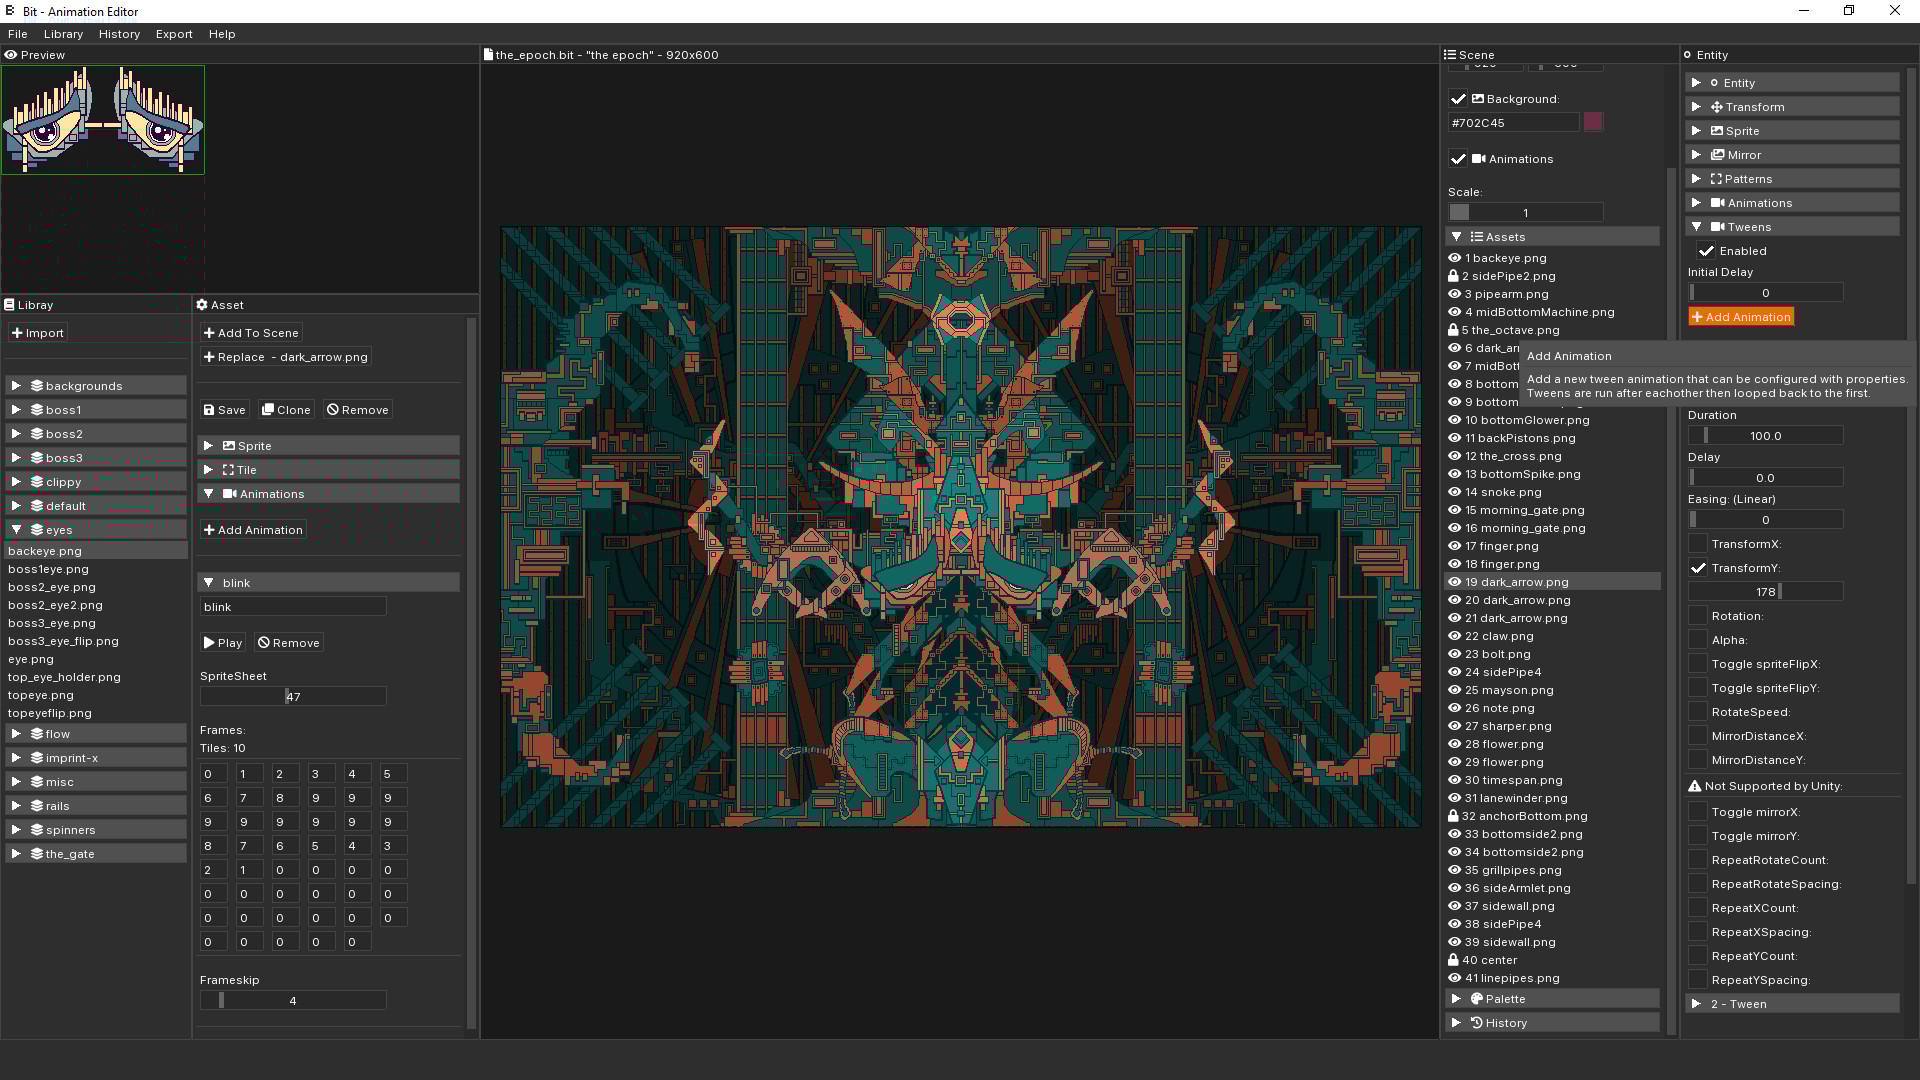This screenshot has height=1080, width=1920.
Task: Uncheck the Background checkbox in Scene panel
Action: pyautogui.click(x=1458, y=99)
